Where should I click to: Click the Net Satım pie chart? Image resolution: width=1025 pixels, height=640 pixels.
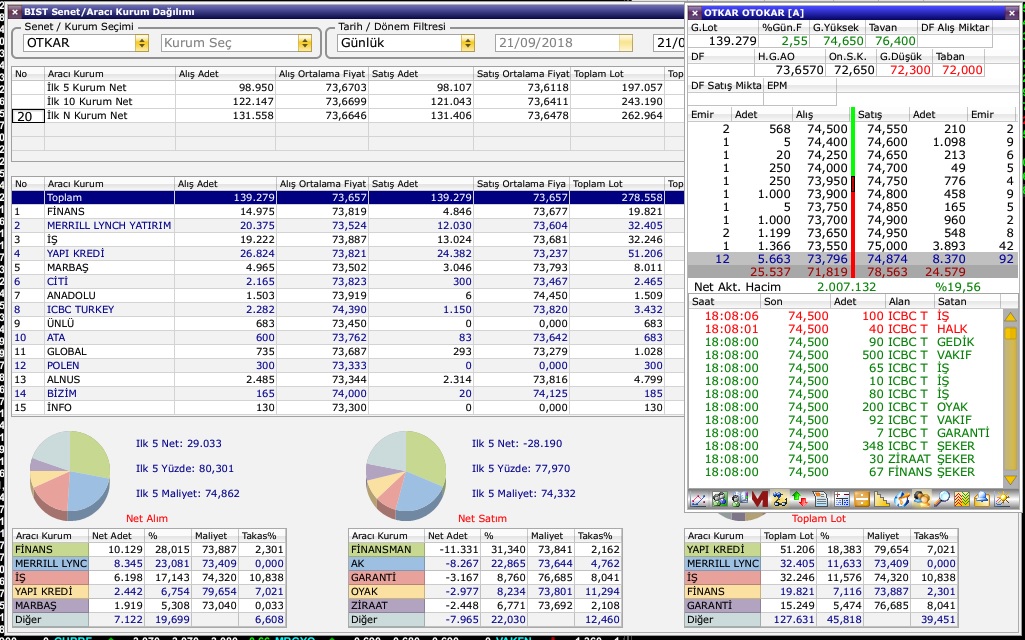pos(406,474)
